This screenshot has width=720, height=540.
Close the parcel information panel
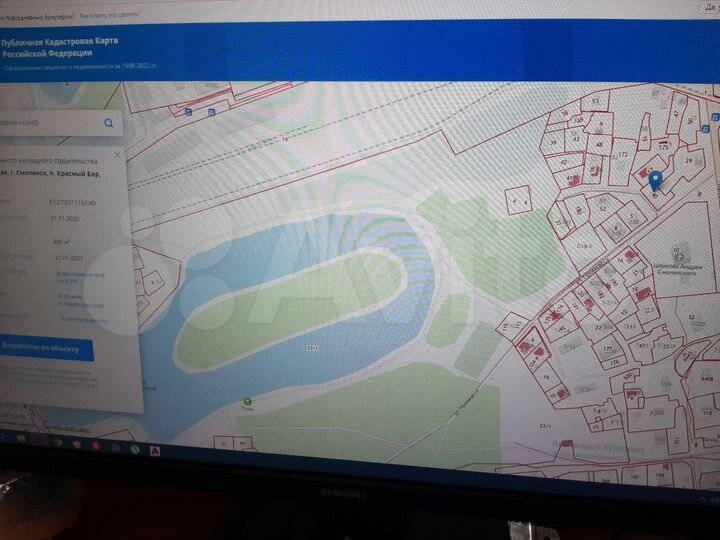[x=117, y=155]
